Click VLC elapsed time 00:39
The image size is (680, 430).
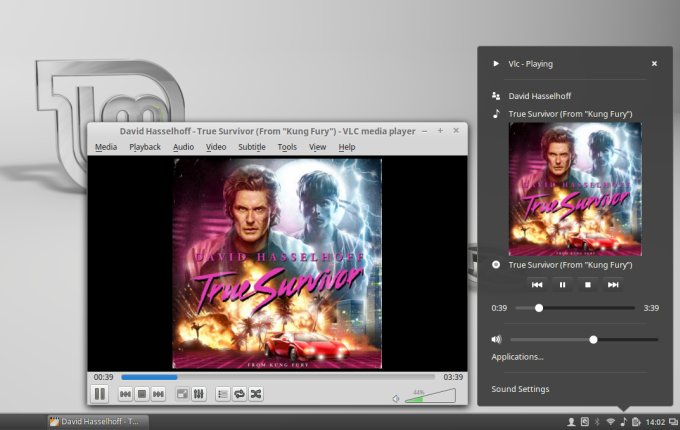(x=103, y=377)
